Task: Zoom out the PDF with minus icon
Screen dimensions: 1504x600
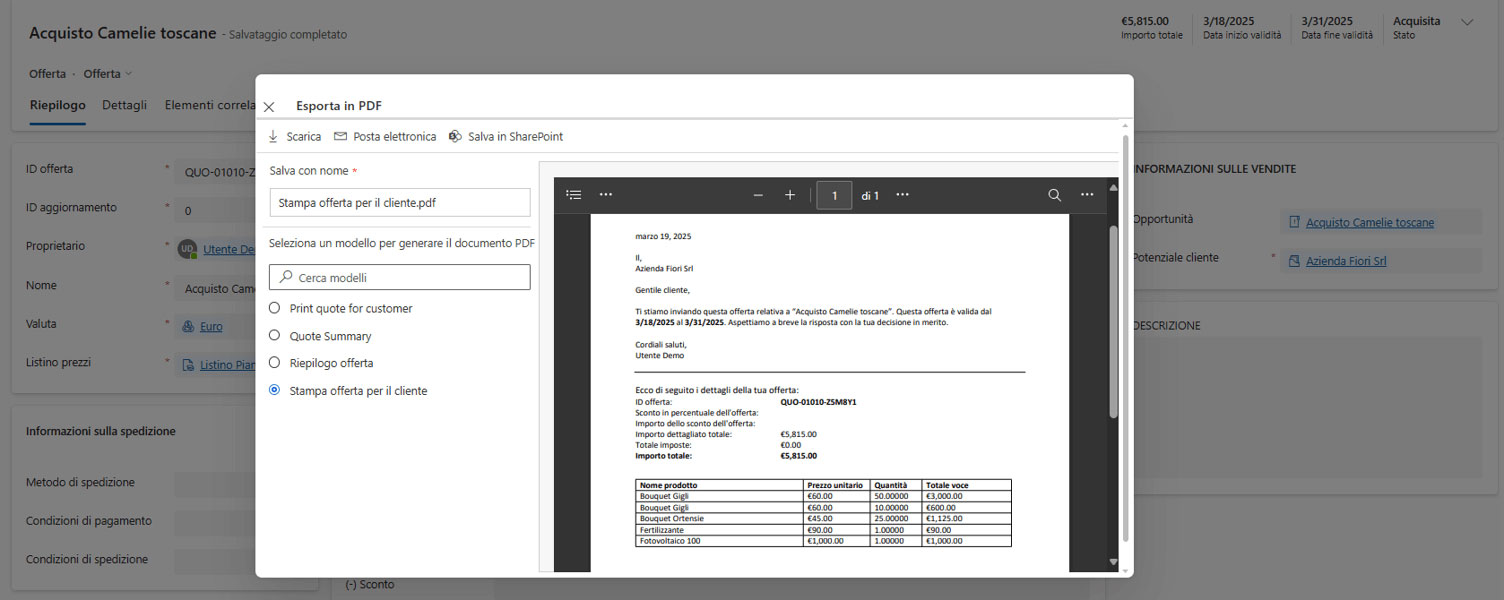Action: click(x=758, y=195)
